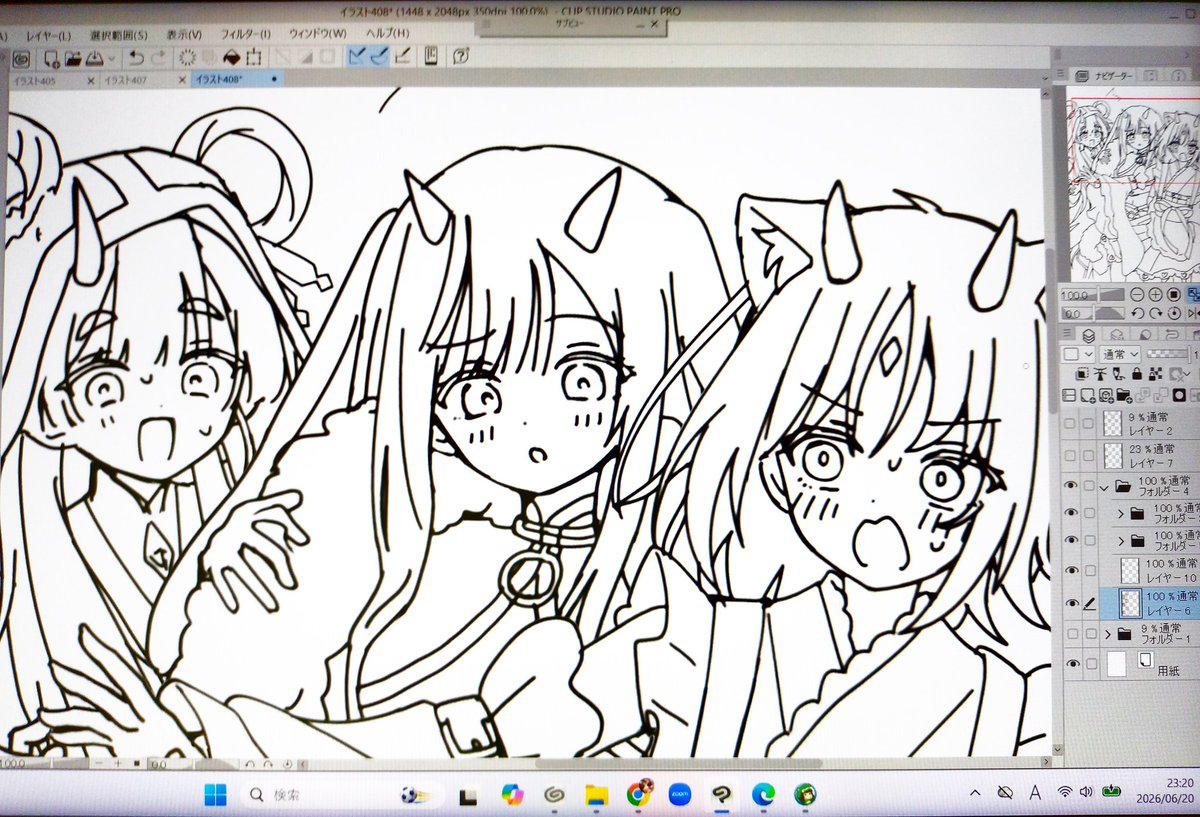Click Navigator reset rotation icon
This screenshot has height=817, width=1200.
tap(1174, 314)
